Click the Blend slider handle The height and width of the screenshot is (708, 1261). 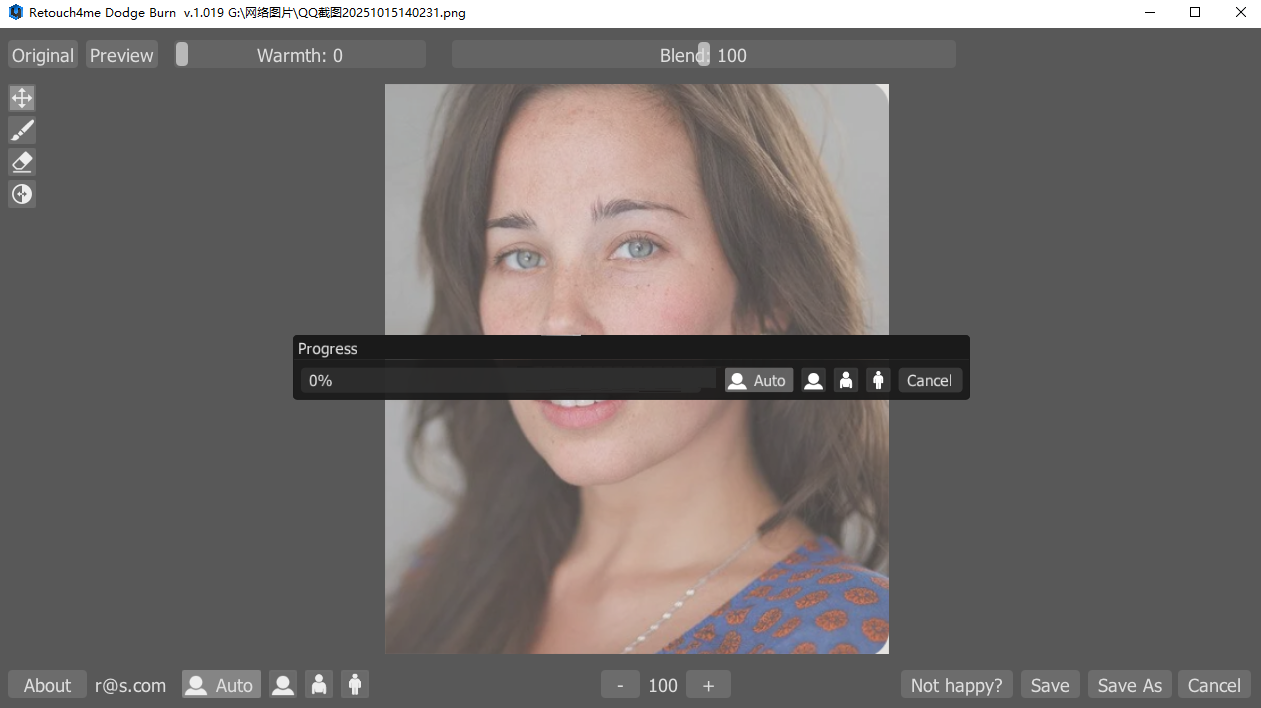(704, 55)
